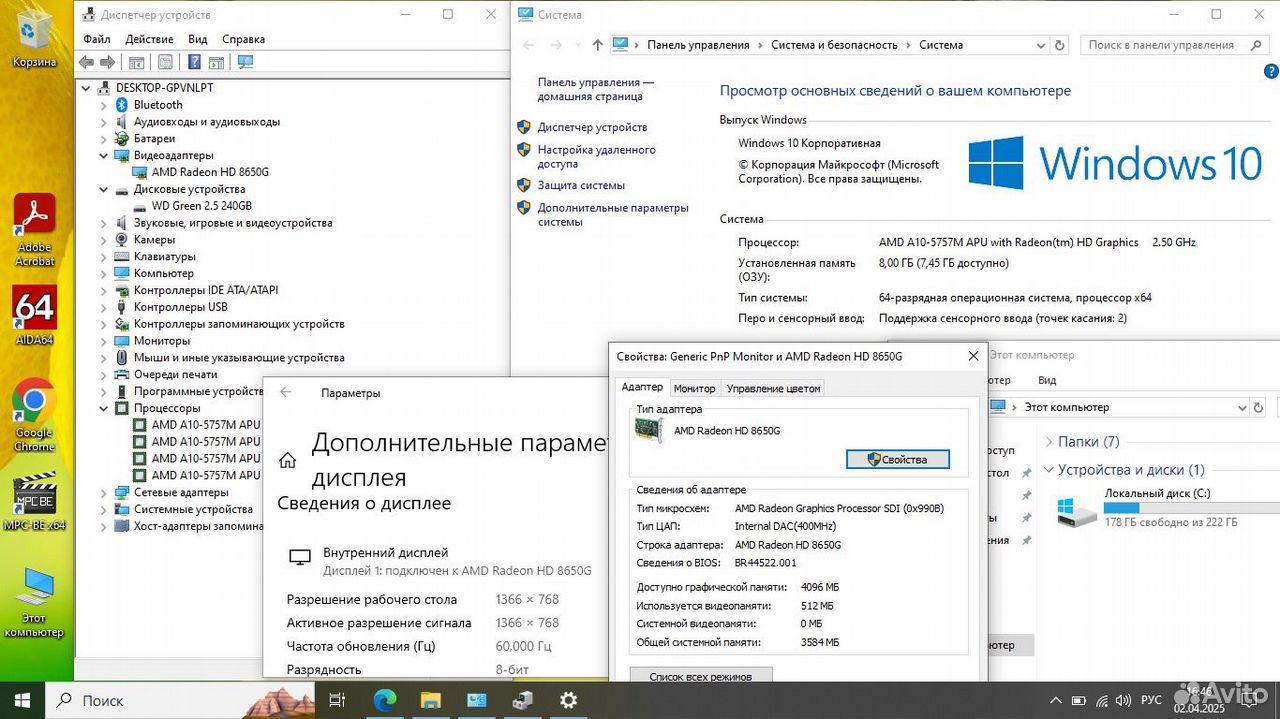Click the battery icon in system tray
The image size is (1280, 719).
click(x=1079, y=700)
